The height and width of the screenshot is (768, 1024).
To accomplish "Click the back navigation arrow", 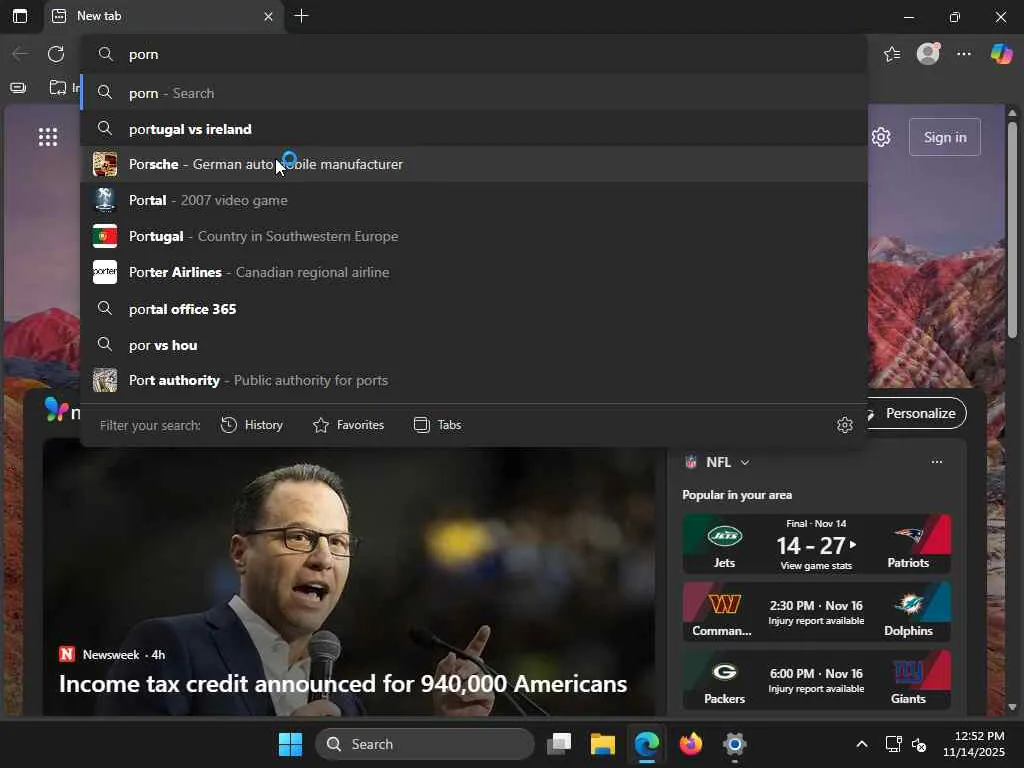I will pyautogui.click(x=20, y=54).
